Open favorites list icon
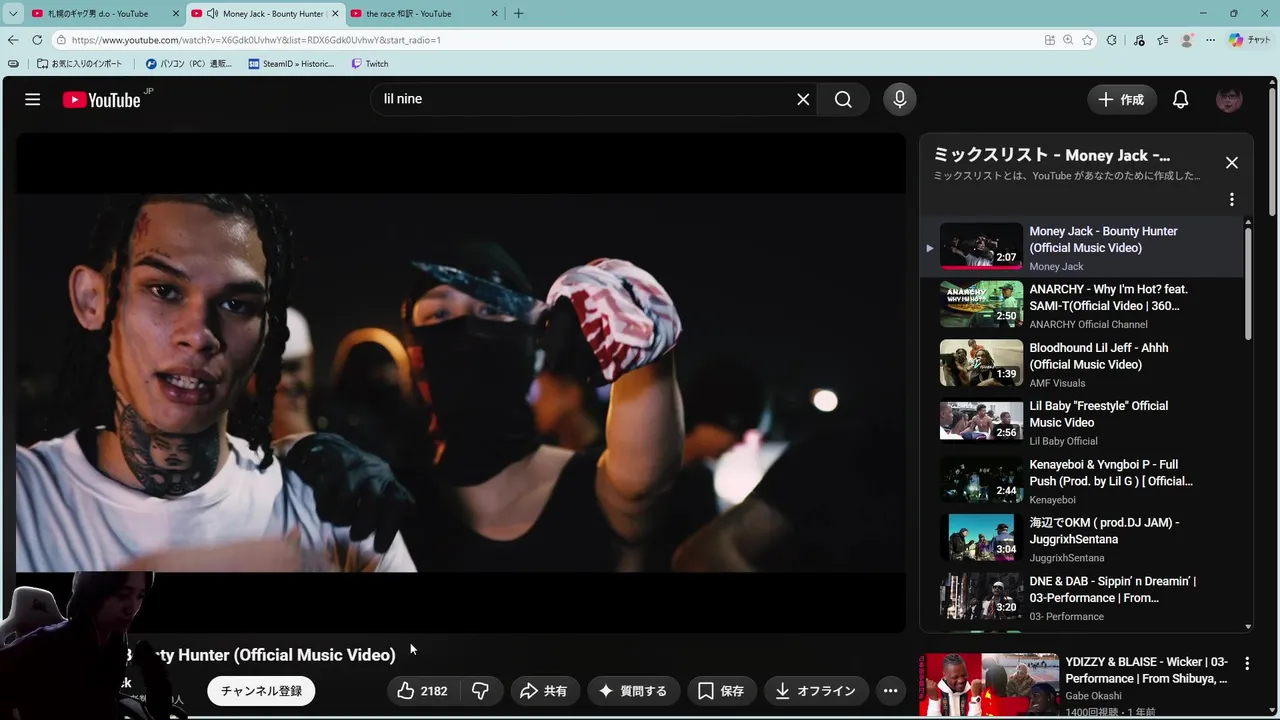 pos(1163,40)
